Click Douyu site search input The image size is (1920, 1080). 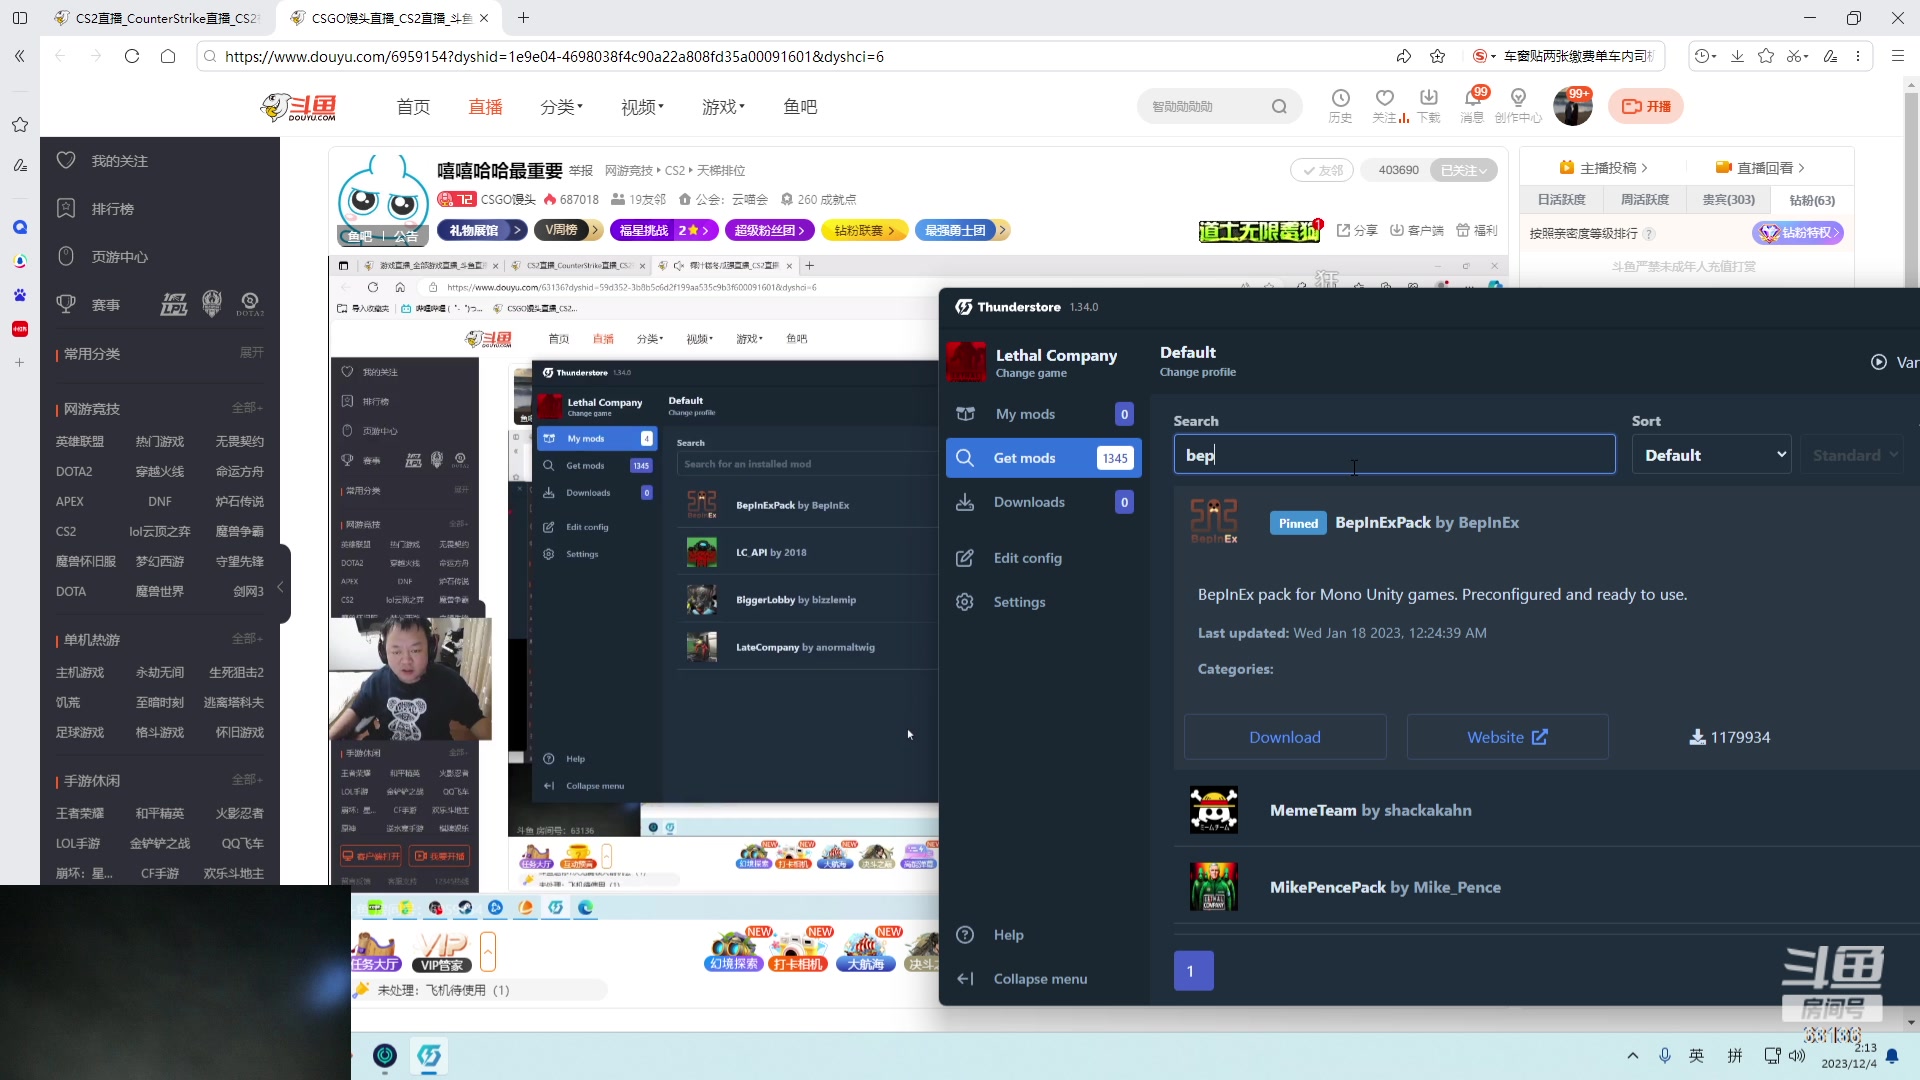[x=1205, y=107]
